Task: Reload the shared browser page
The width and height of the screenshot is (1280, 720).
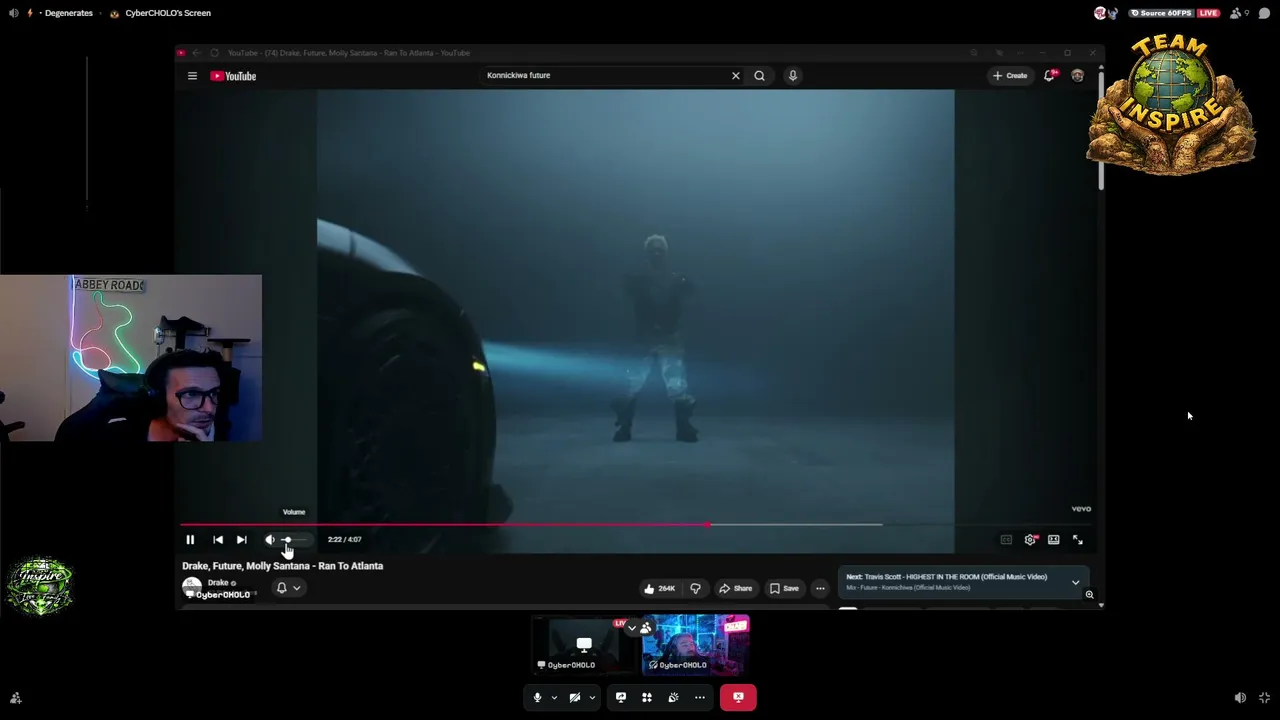Action: click(214, 53)
